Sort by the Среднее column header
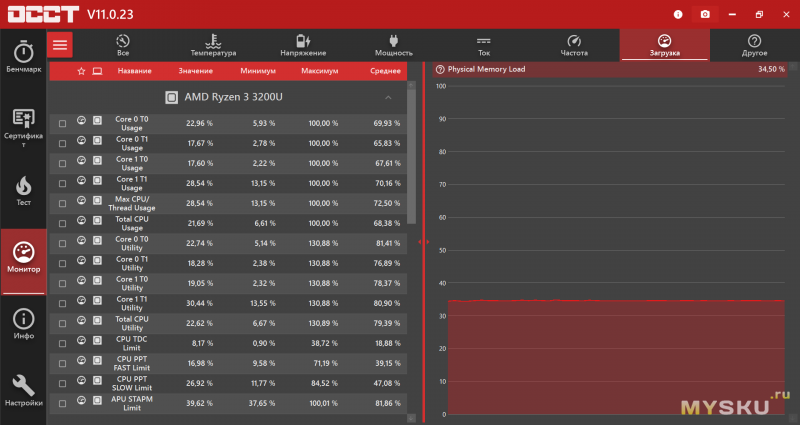Screen dimensions: 800x425 coord(385,71)
